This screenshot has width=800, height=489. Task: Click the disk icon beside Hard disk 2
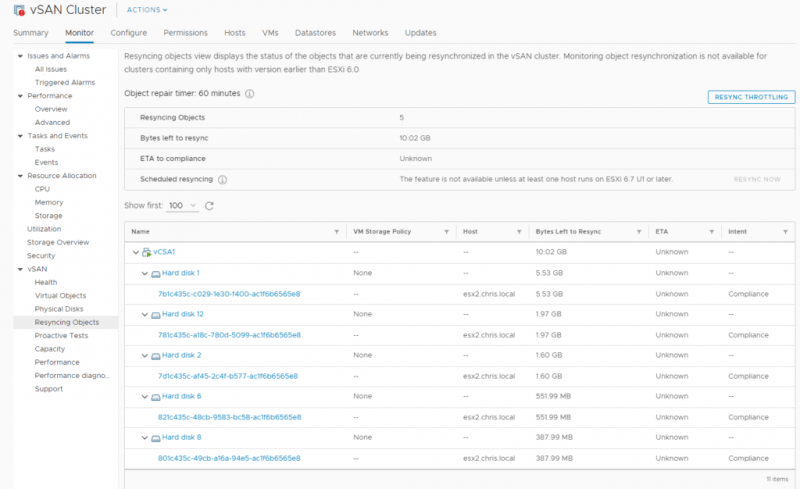coord(156,356)
